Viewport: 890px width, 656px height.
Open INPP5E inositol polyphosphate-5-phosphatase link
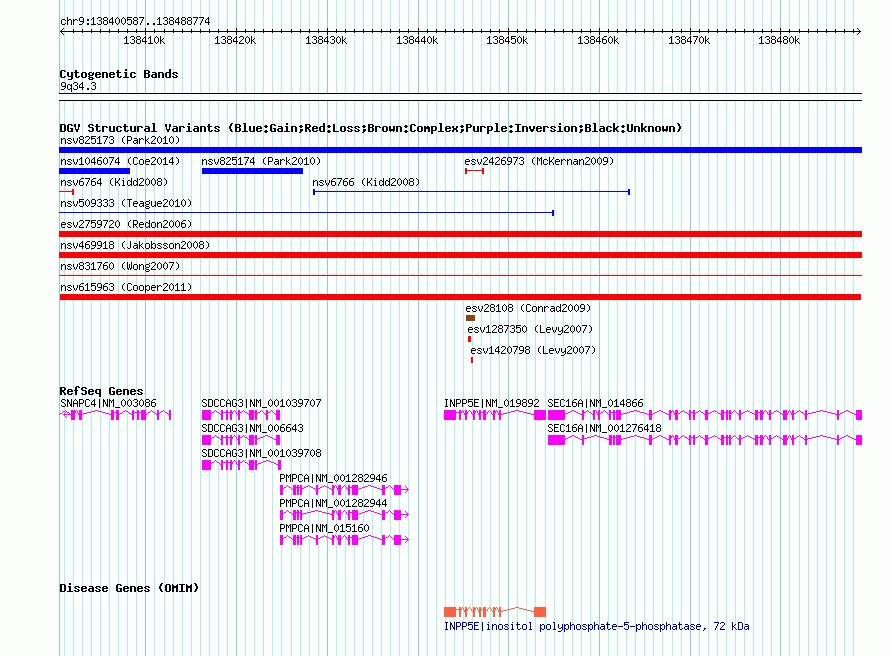(x=597, y=626)
